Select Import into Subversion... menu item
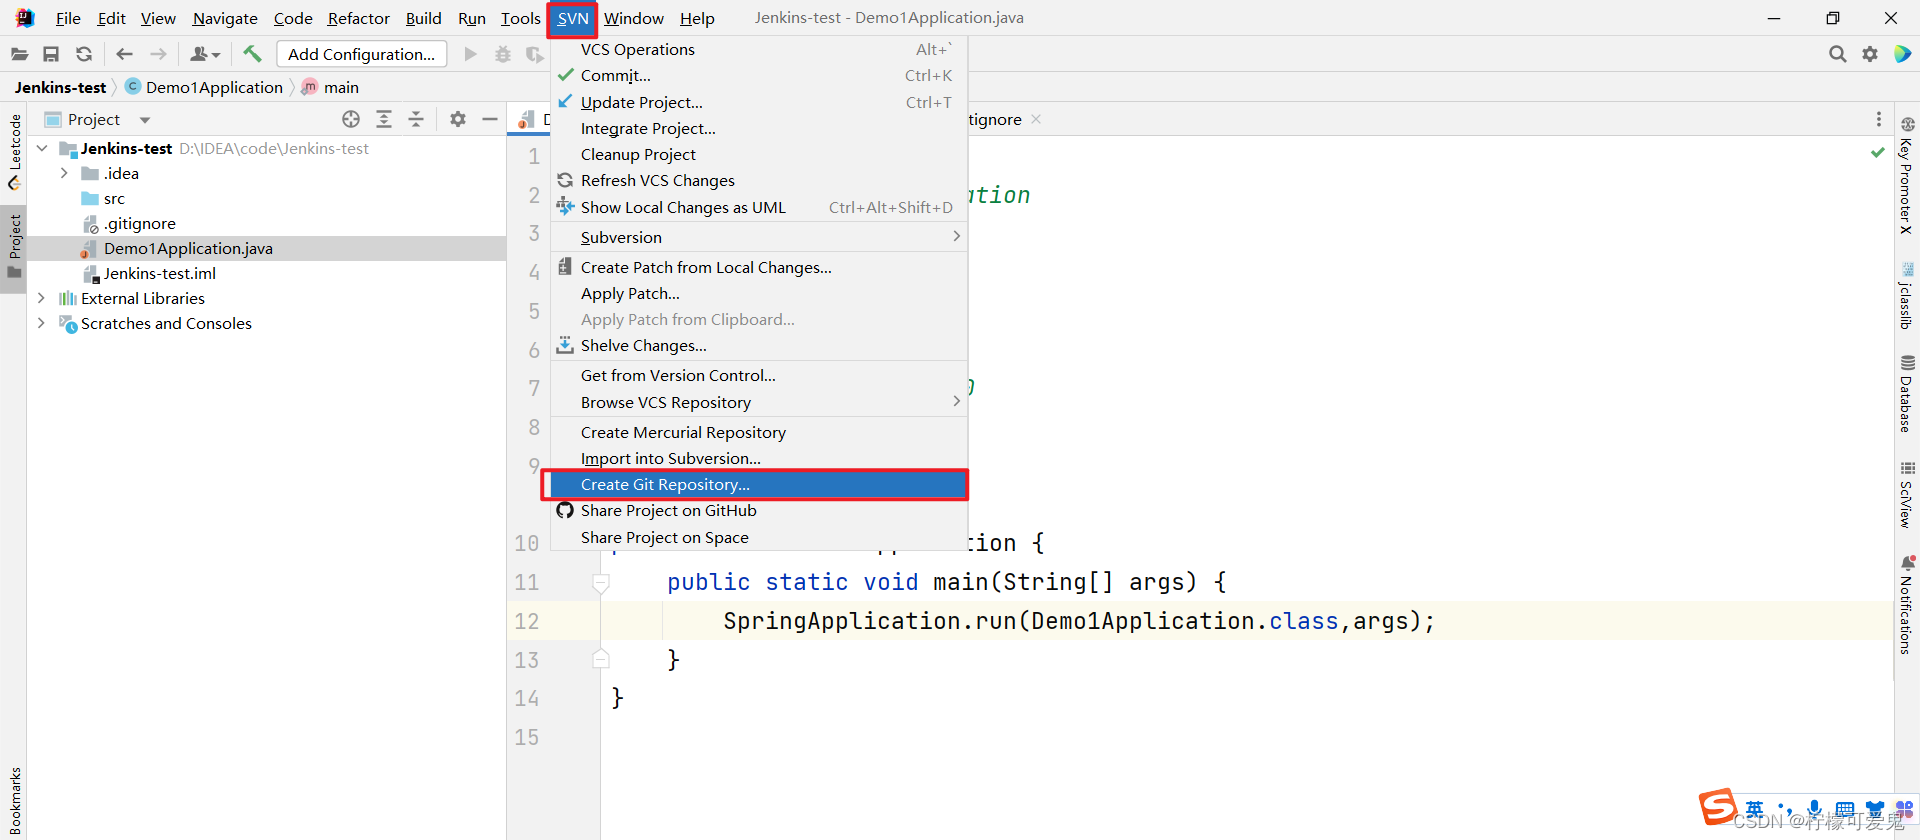 (759, 458)
